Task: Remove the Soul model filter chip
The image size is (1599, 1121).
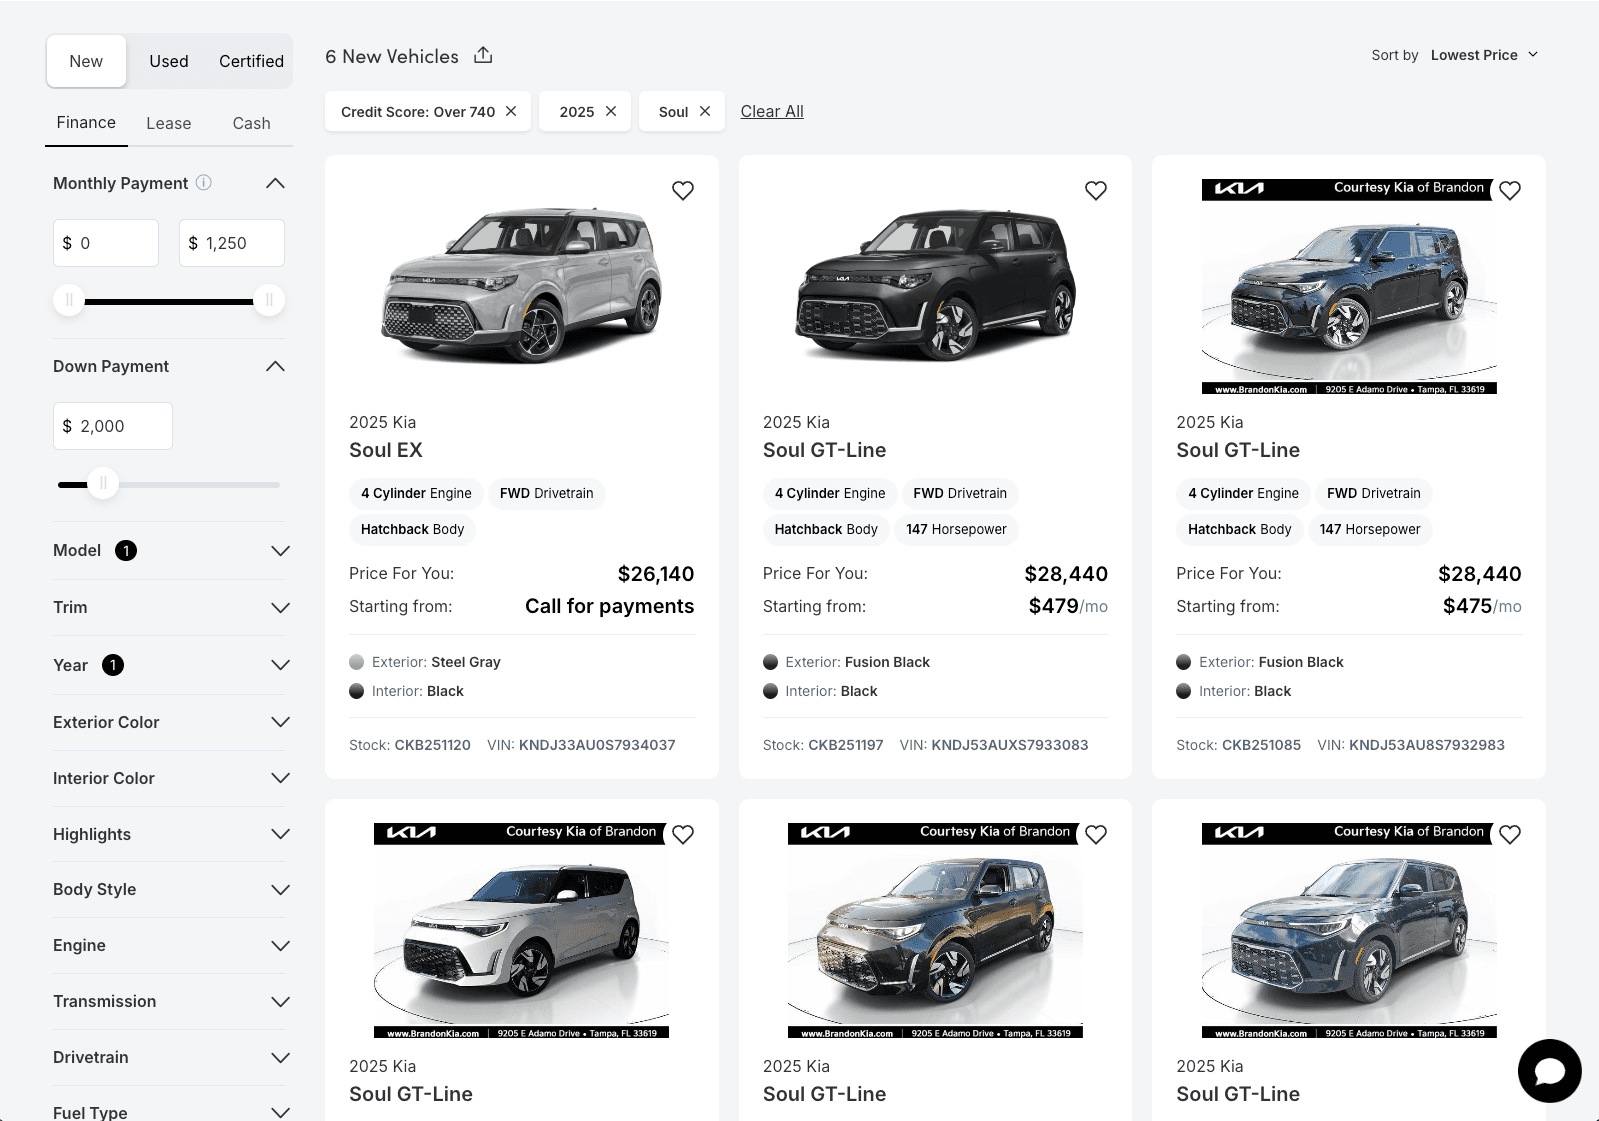Action: [x=705, y=111]
